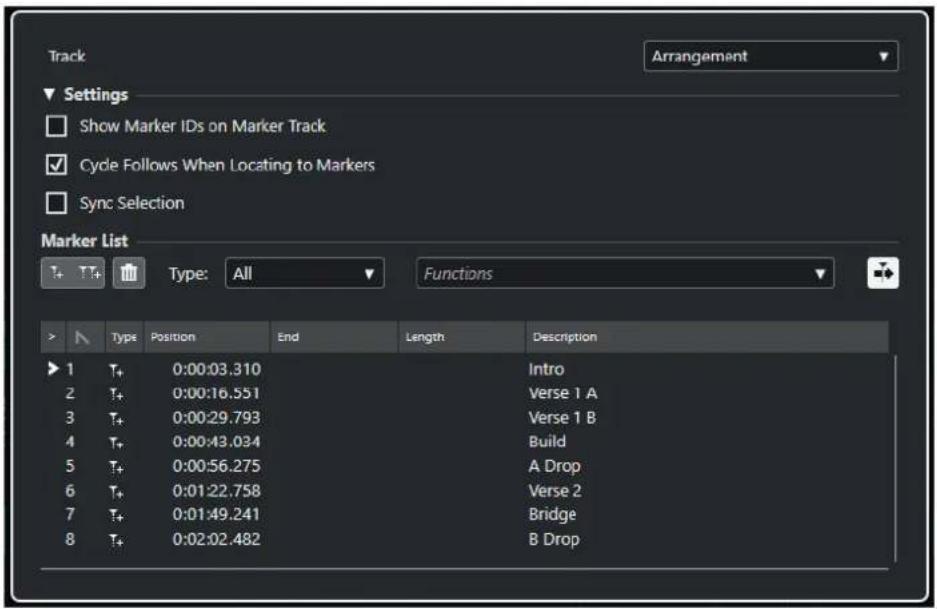The image size is (937, 609).
Task: Click the marker list vertical scrollbar
Action: (x=895, y=458)
